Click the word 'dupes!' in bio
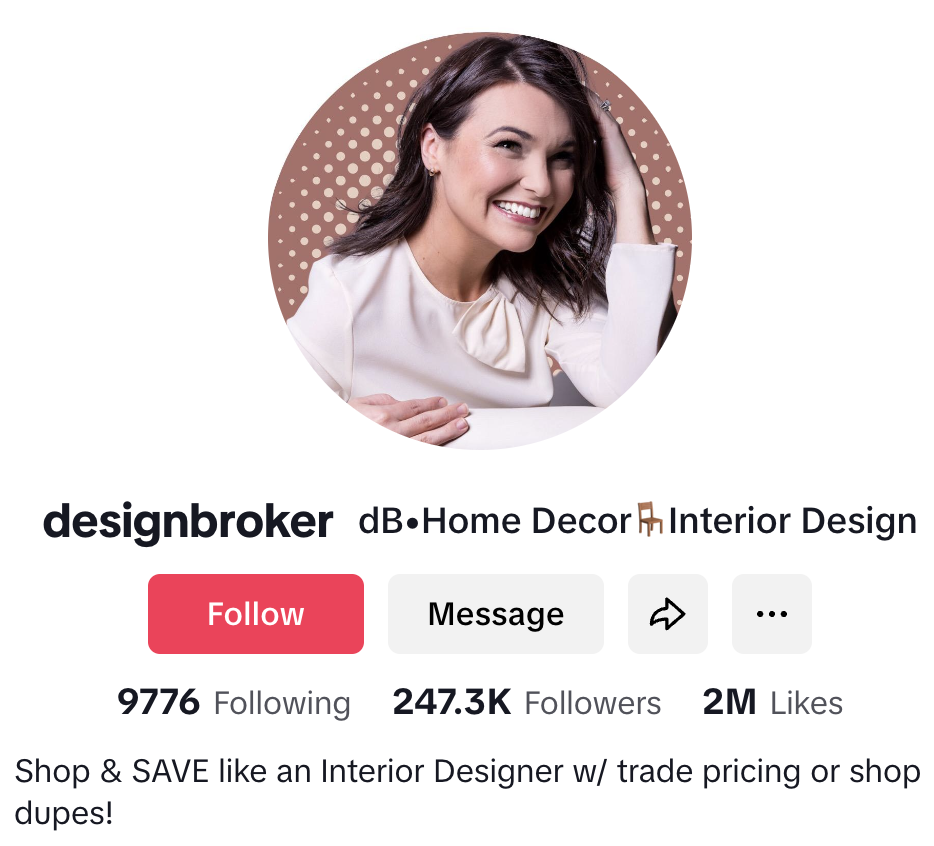 coord(64,814)
